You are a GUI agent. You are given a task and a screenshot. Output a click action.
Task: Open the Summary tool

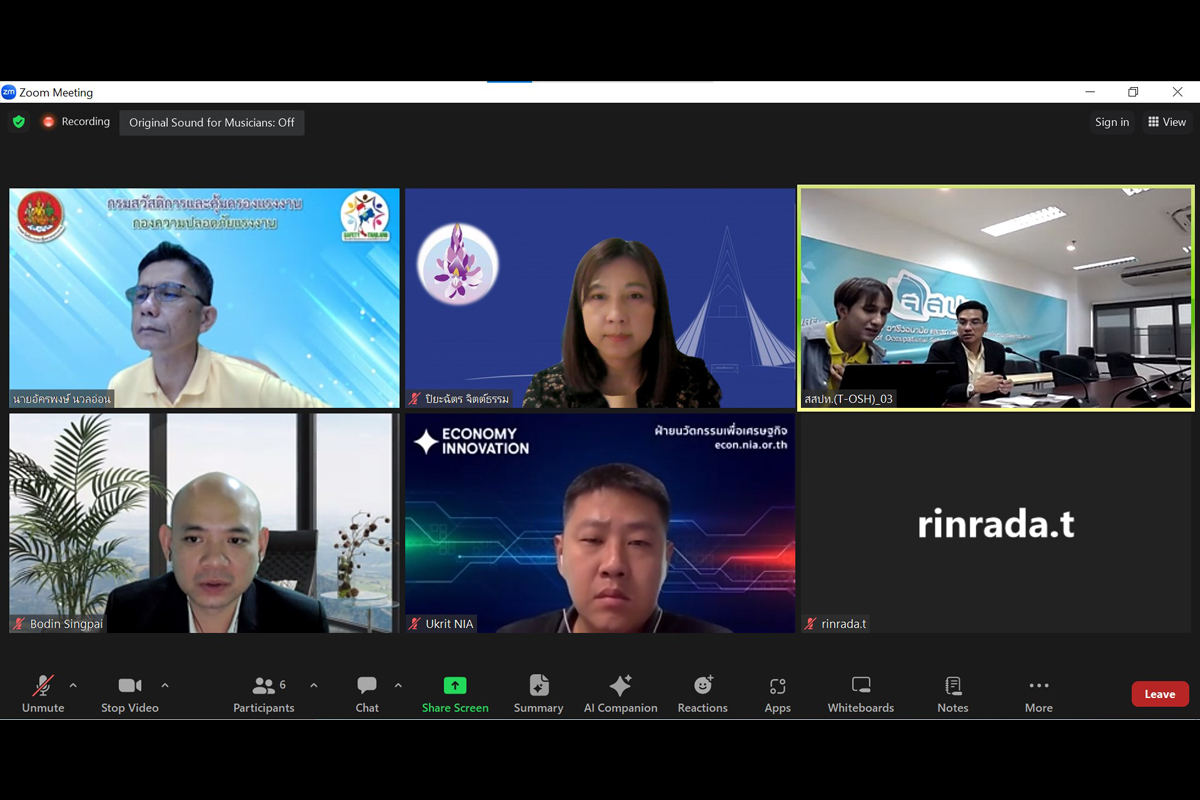coord(538,693)
